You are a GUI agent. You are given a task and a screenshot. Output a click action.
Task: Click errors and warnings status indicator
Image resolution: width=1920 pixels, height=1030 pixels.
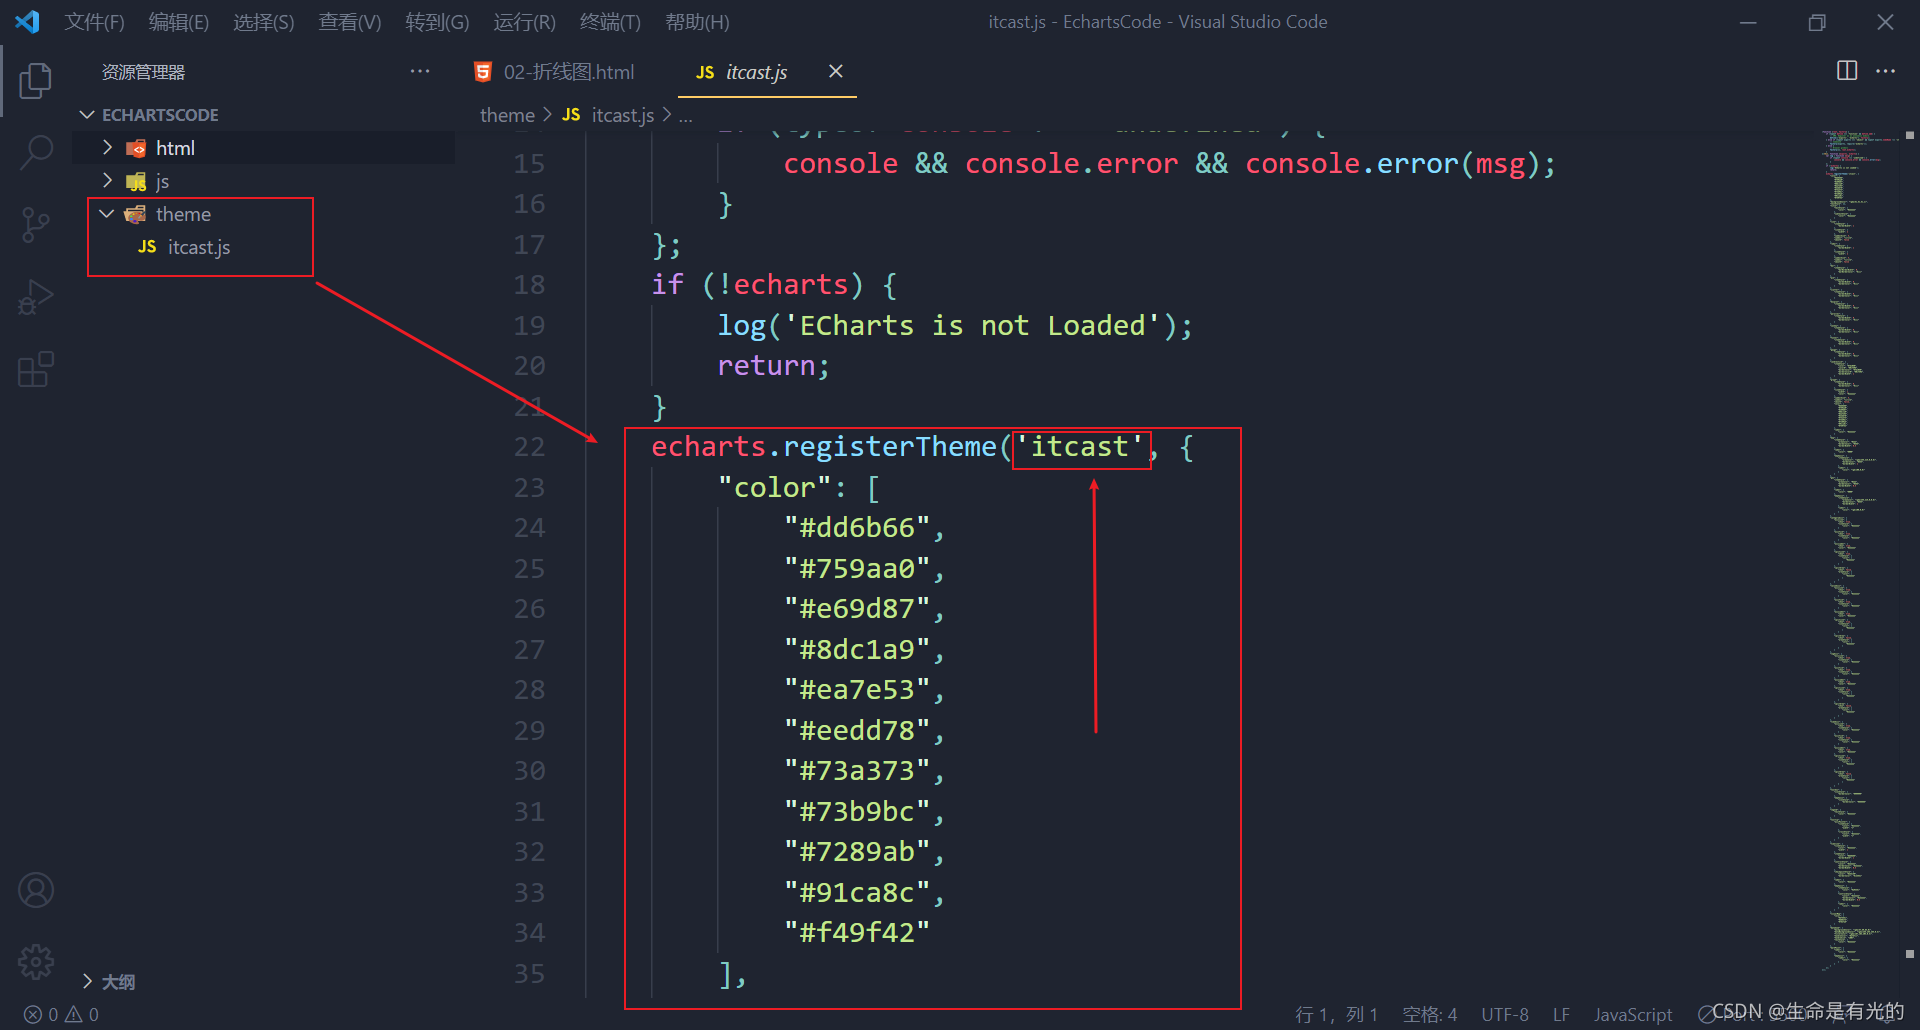coord(62,1014)
